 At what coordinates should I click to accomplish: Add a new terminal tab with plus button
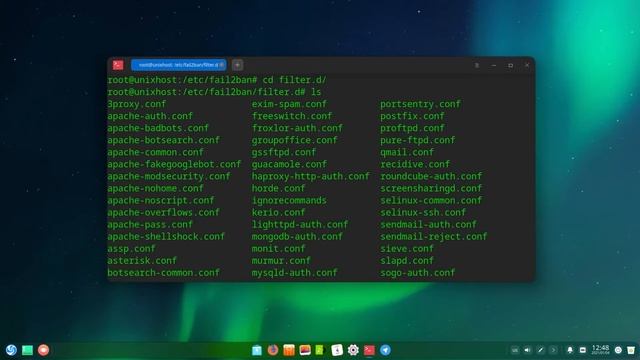[238, 65]
